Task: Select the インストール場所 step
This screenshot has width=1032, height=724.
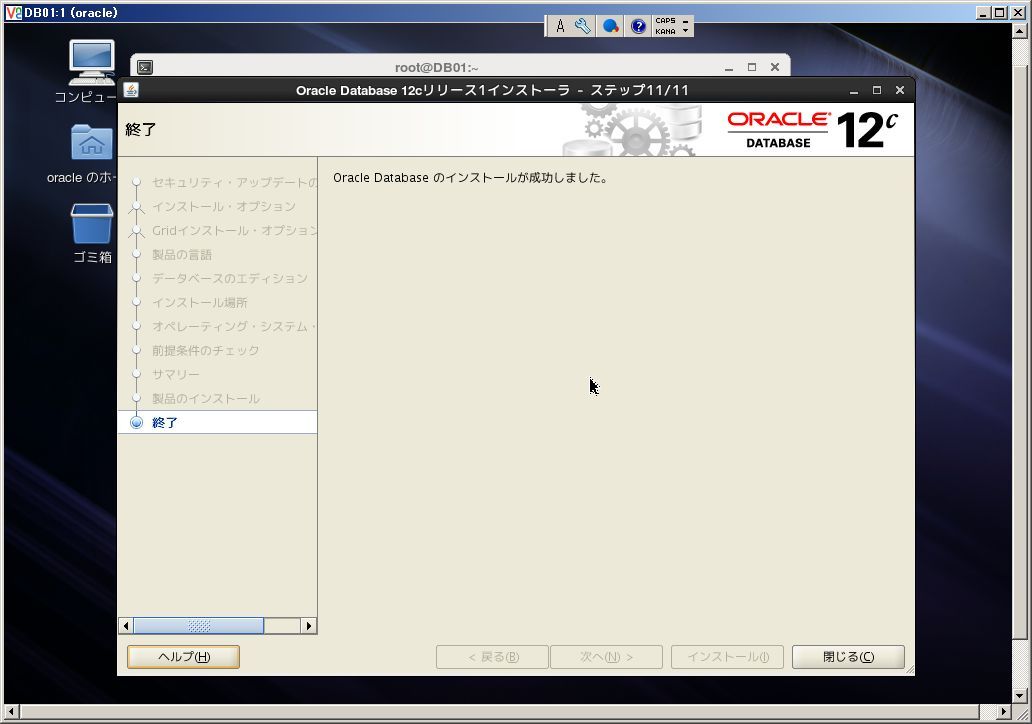Action: tap(199, 303)
